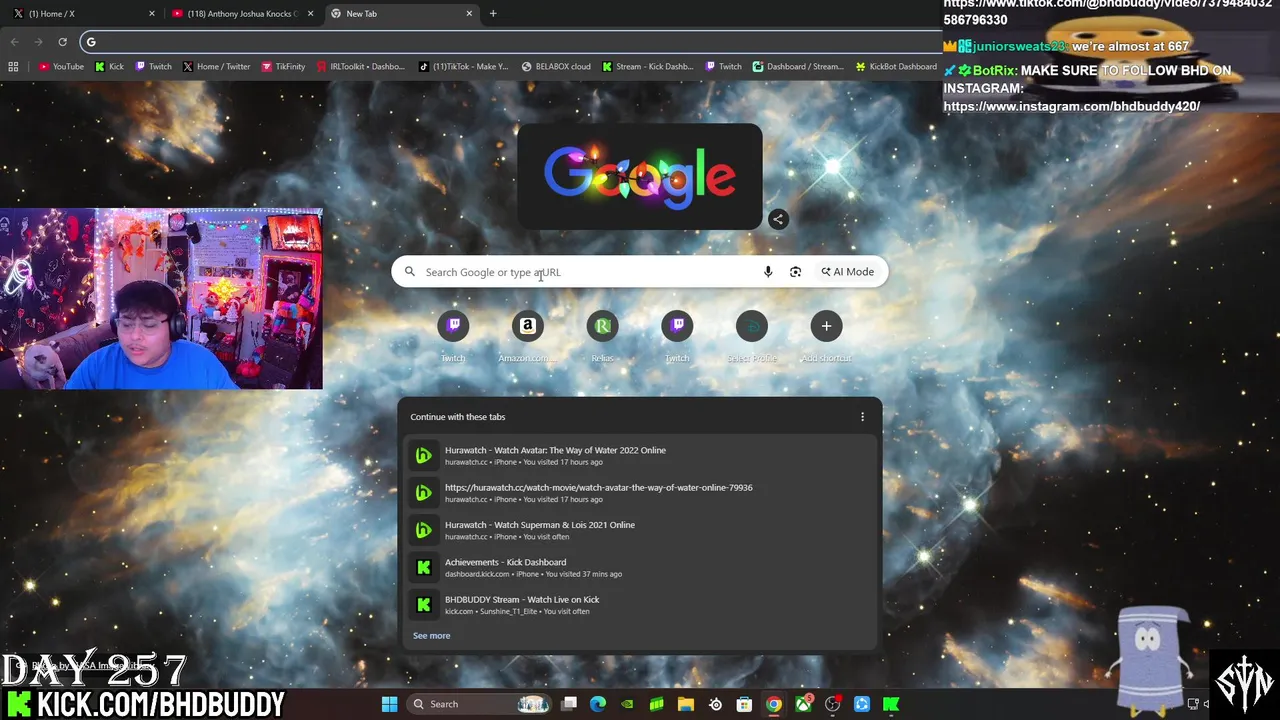Expand See more tabs list
Viewport: 1280px width, 720px height.
[431, 636]
